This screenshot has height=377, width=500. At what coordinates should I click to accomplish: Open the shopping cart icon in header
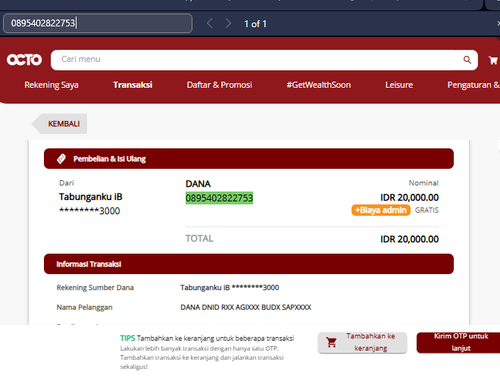(493, 60)
